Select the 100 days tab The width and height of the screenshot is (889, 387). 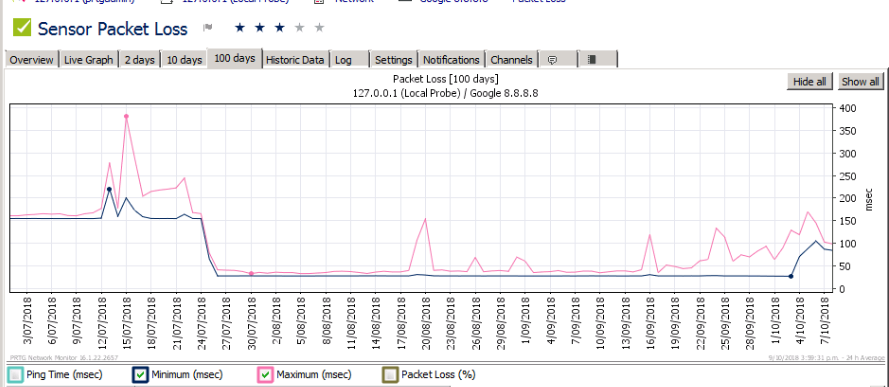click(235, 58)
